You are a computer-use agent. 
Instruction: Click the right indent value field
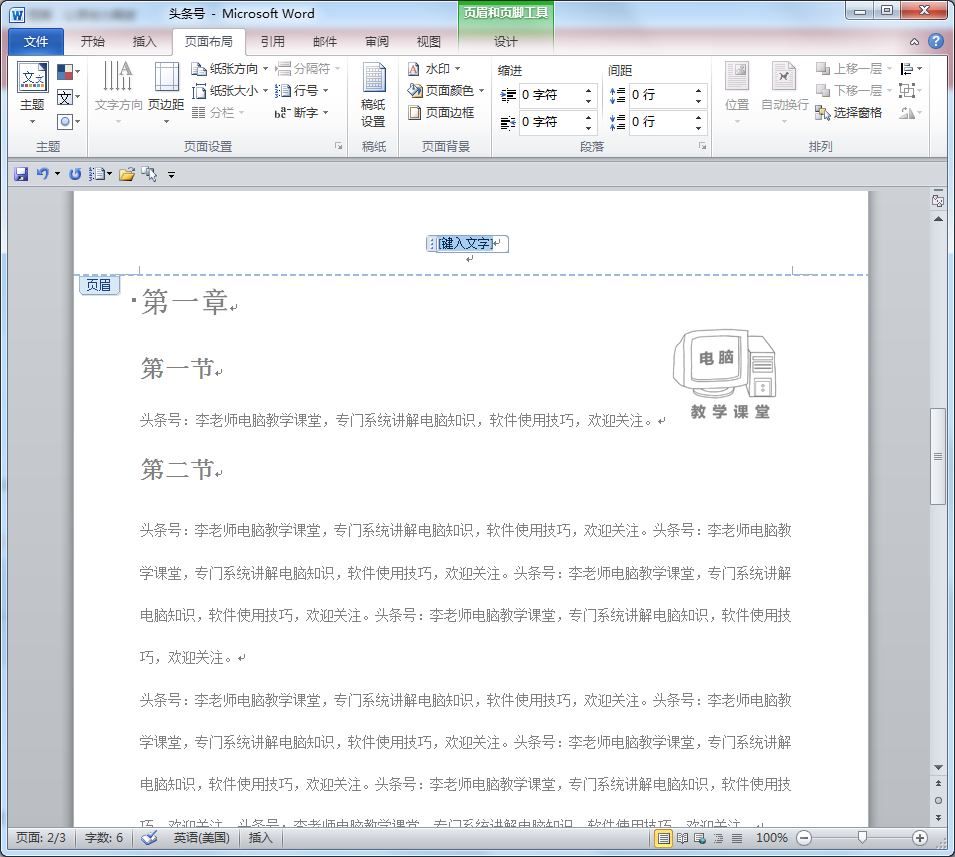coord(551,122)
